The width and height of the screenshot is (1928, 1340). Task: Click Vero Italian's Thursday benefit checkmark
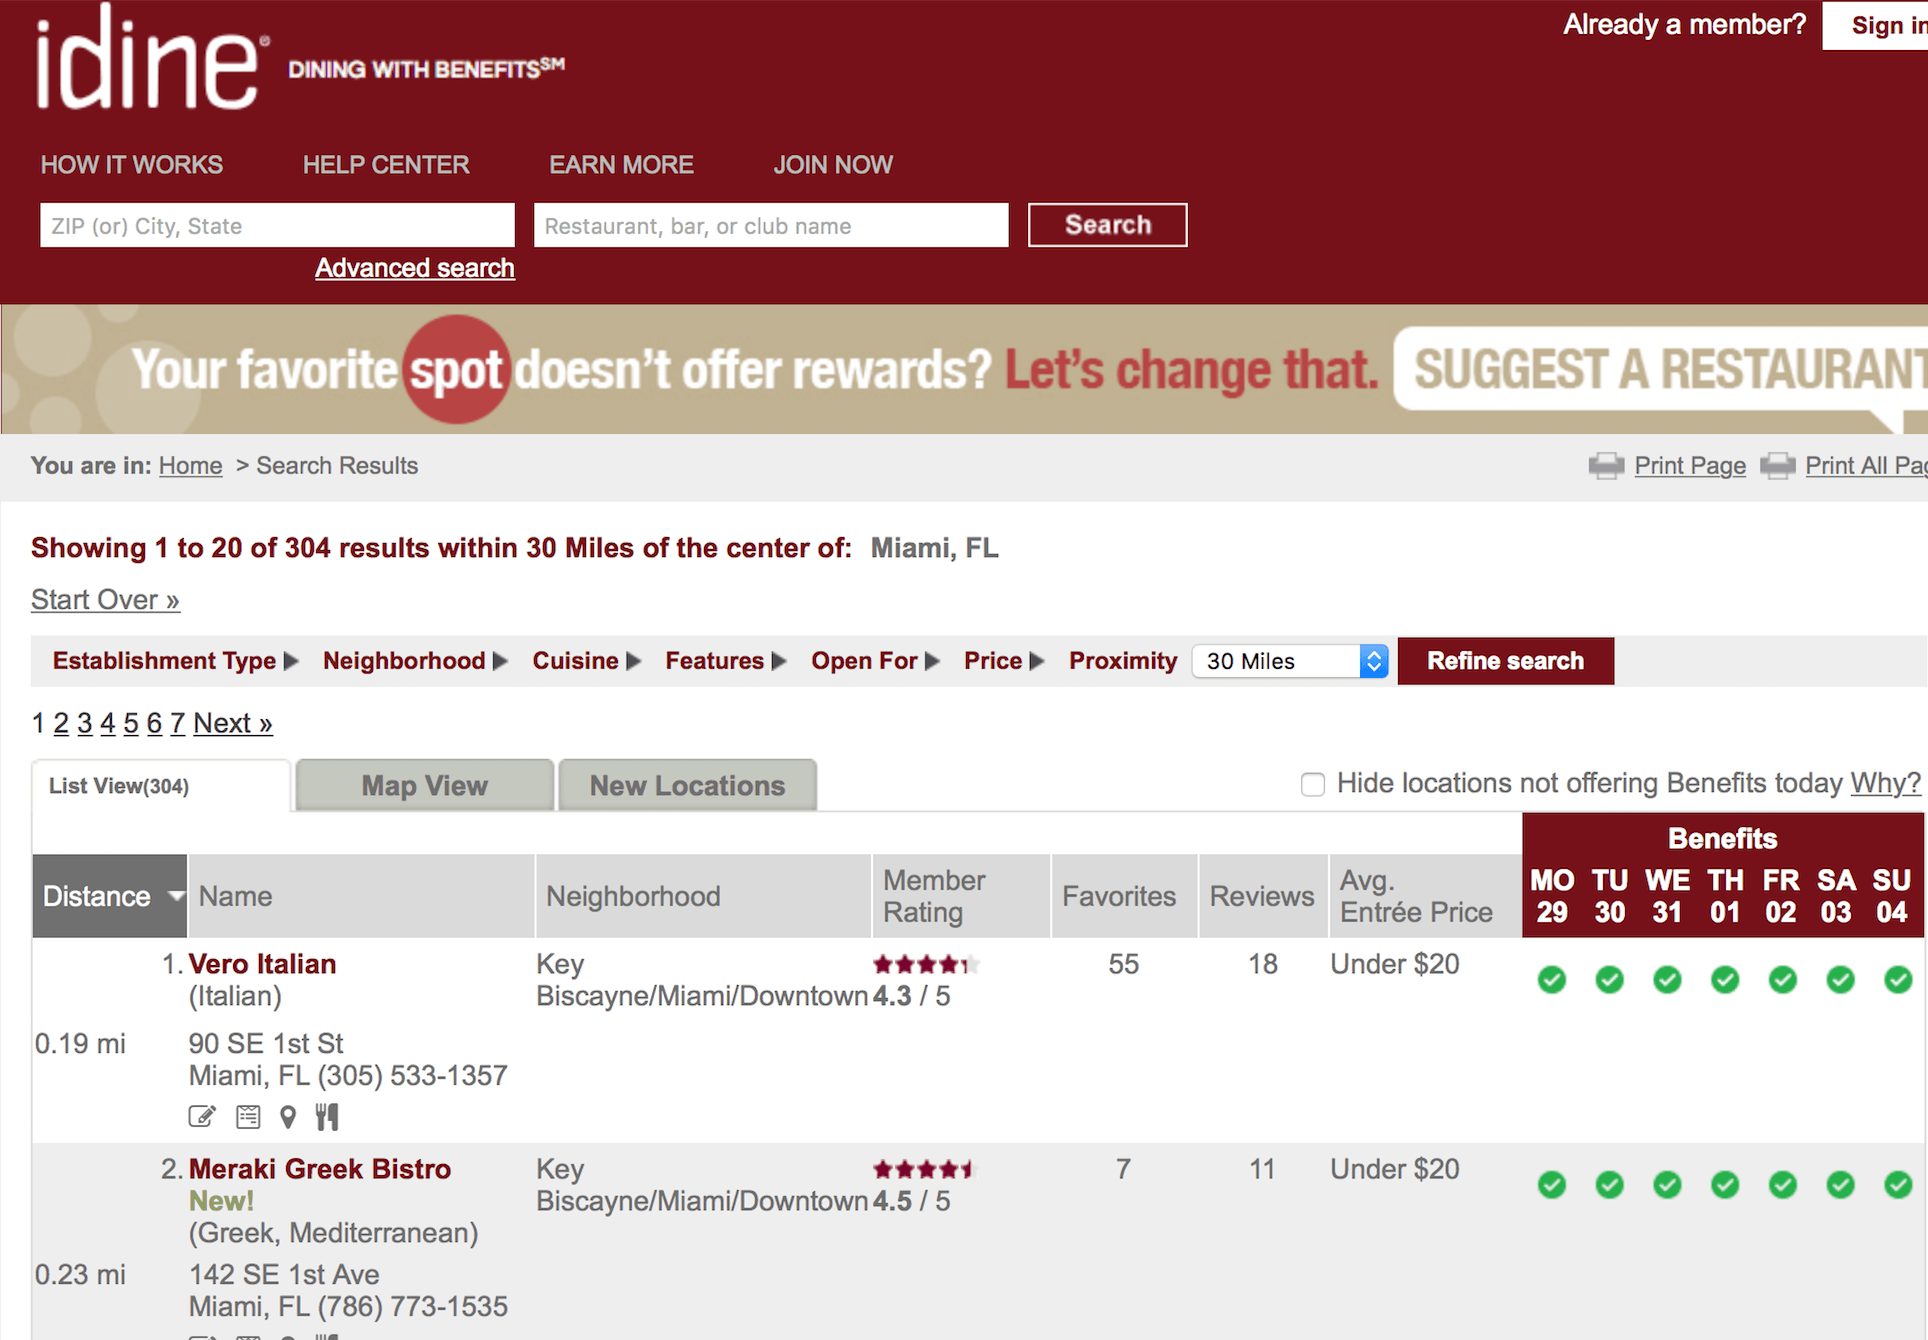pos(1725,980)
